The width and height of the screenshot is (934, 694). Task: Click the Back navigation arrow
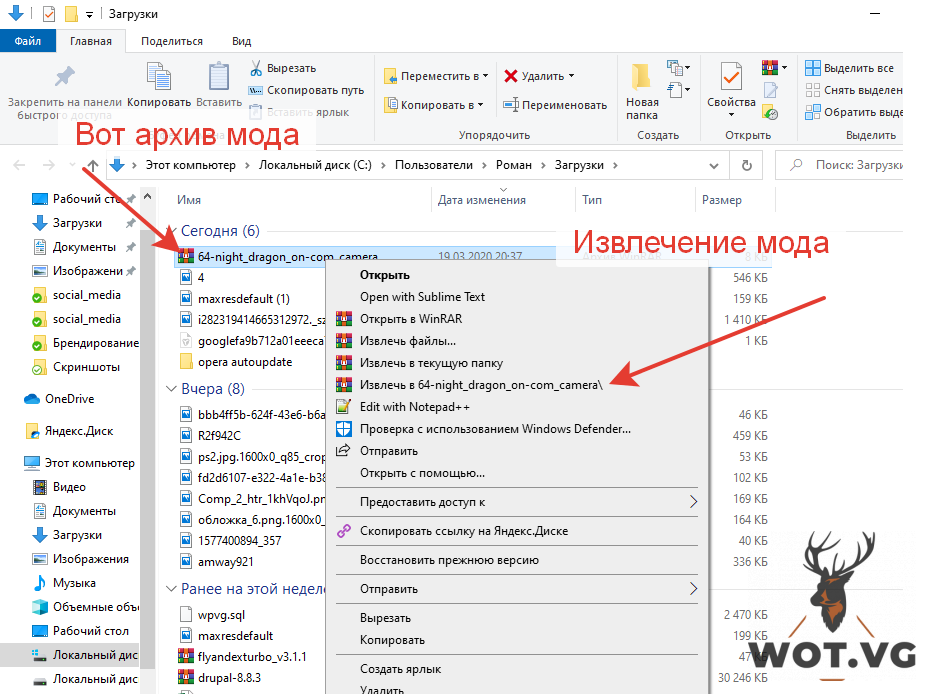pyautogui.click(x=20, y=165)
